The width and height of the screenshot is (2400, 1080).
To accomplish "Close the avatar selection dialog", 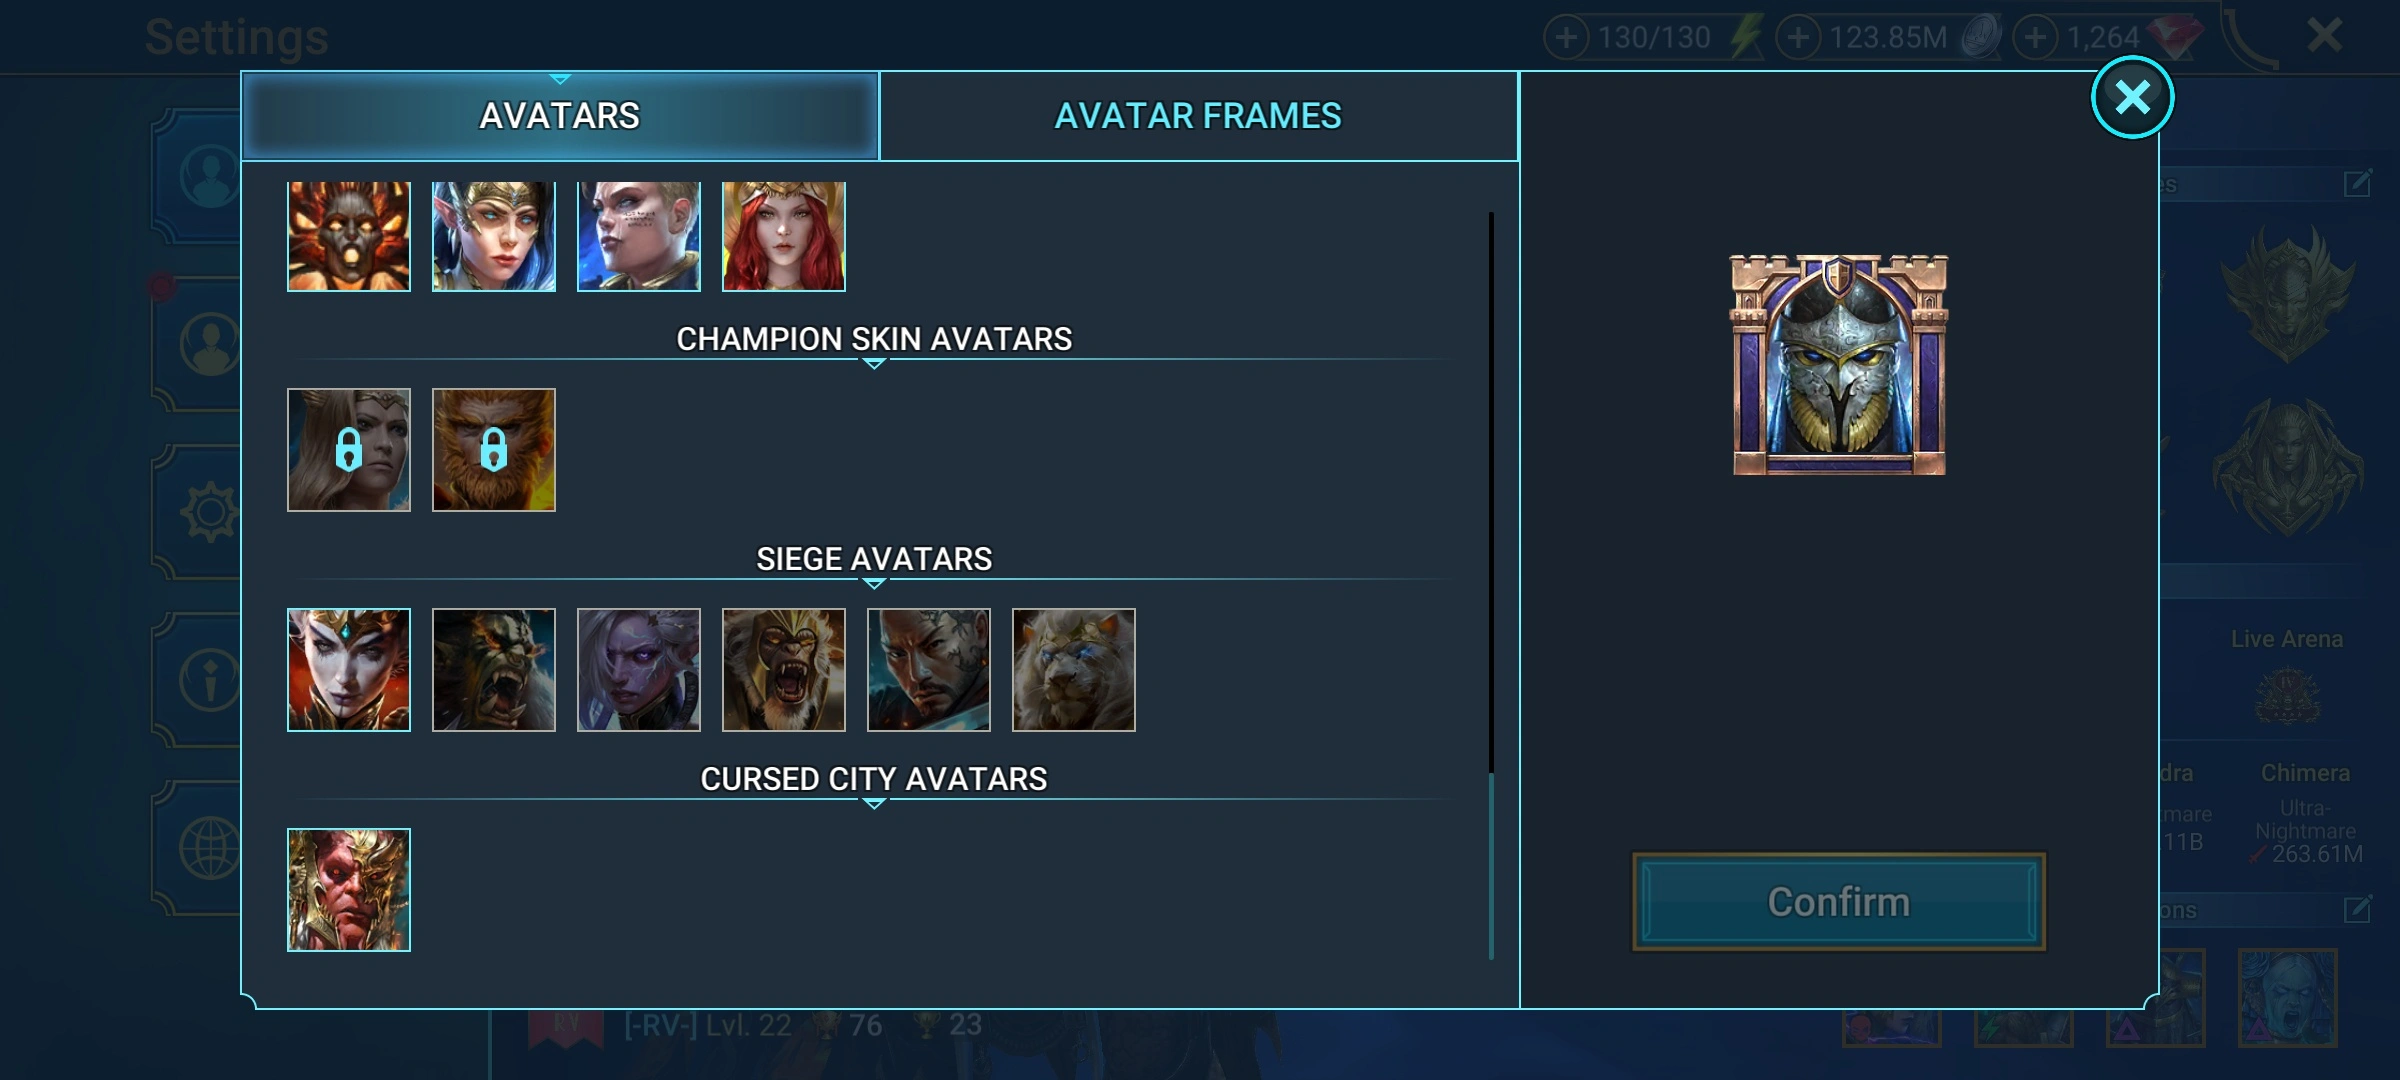I will pos(2132,97).
